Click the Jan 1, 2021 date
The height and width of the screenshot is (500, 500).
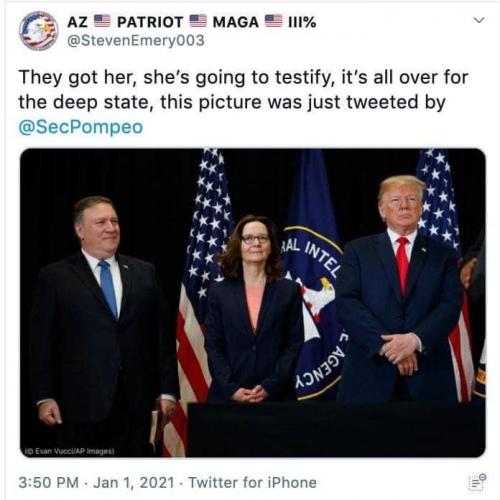(x=134, y=482)
